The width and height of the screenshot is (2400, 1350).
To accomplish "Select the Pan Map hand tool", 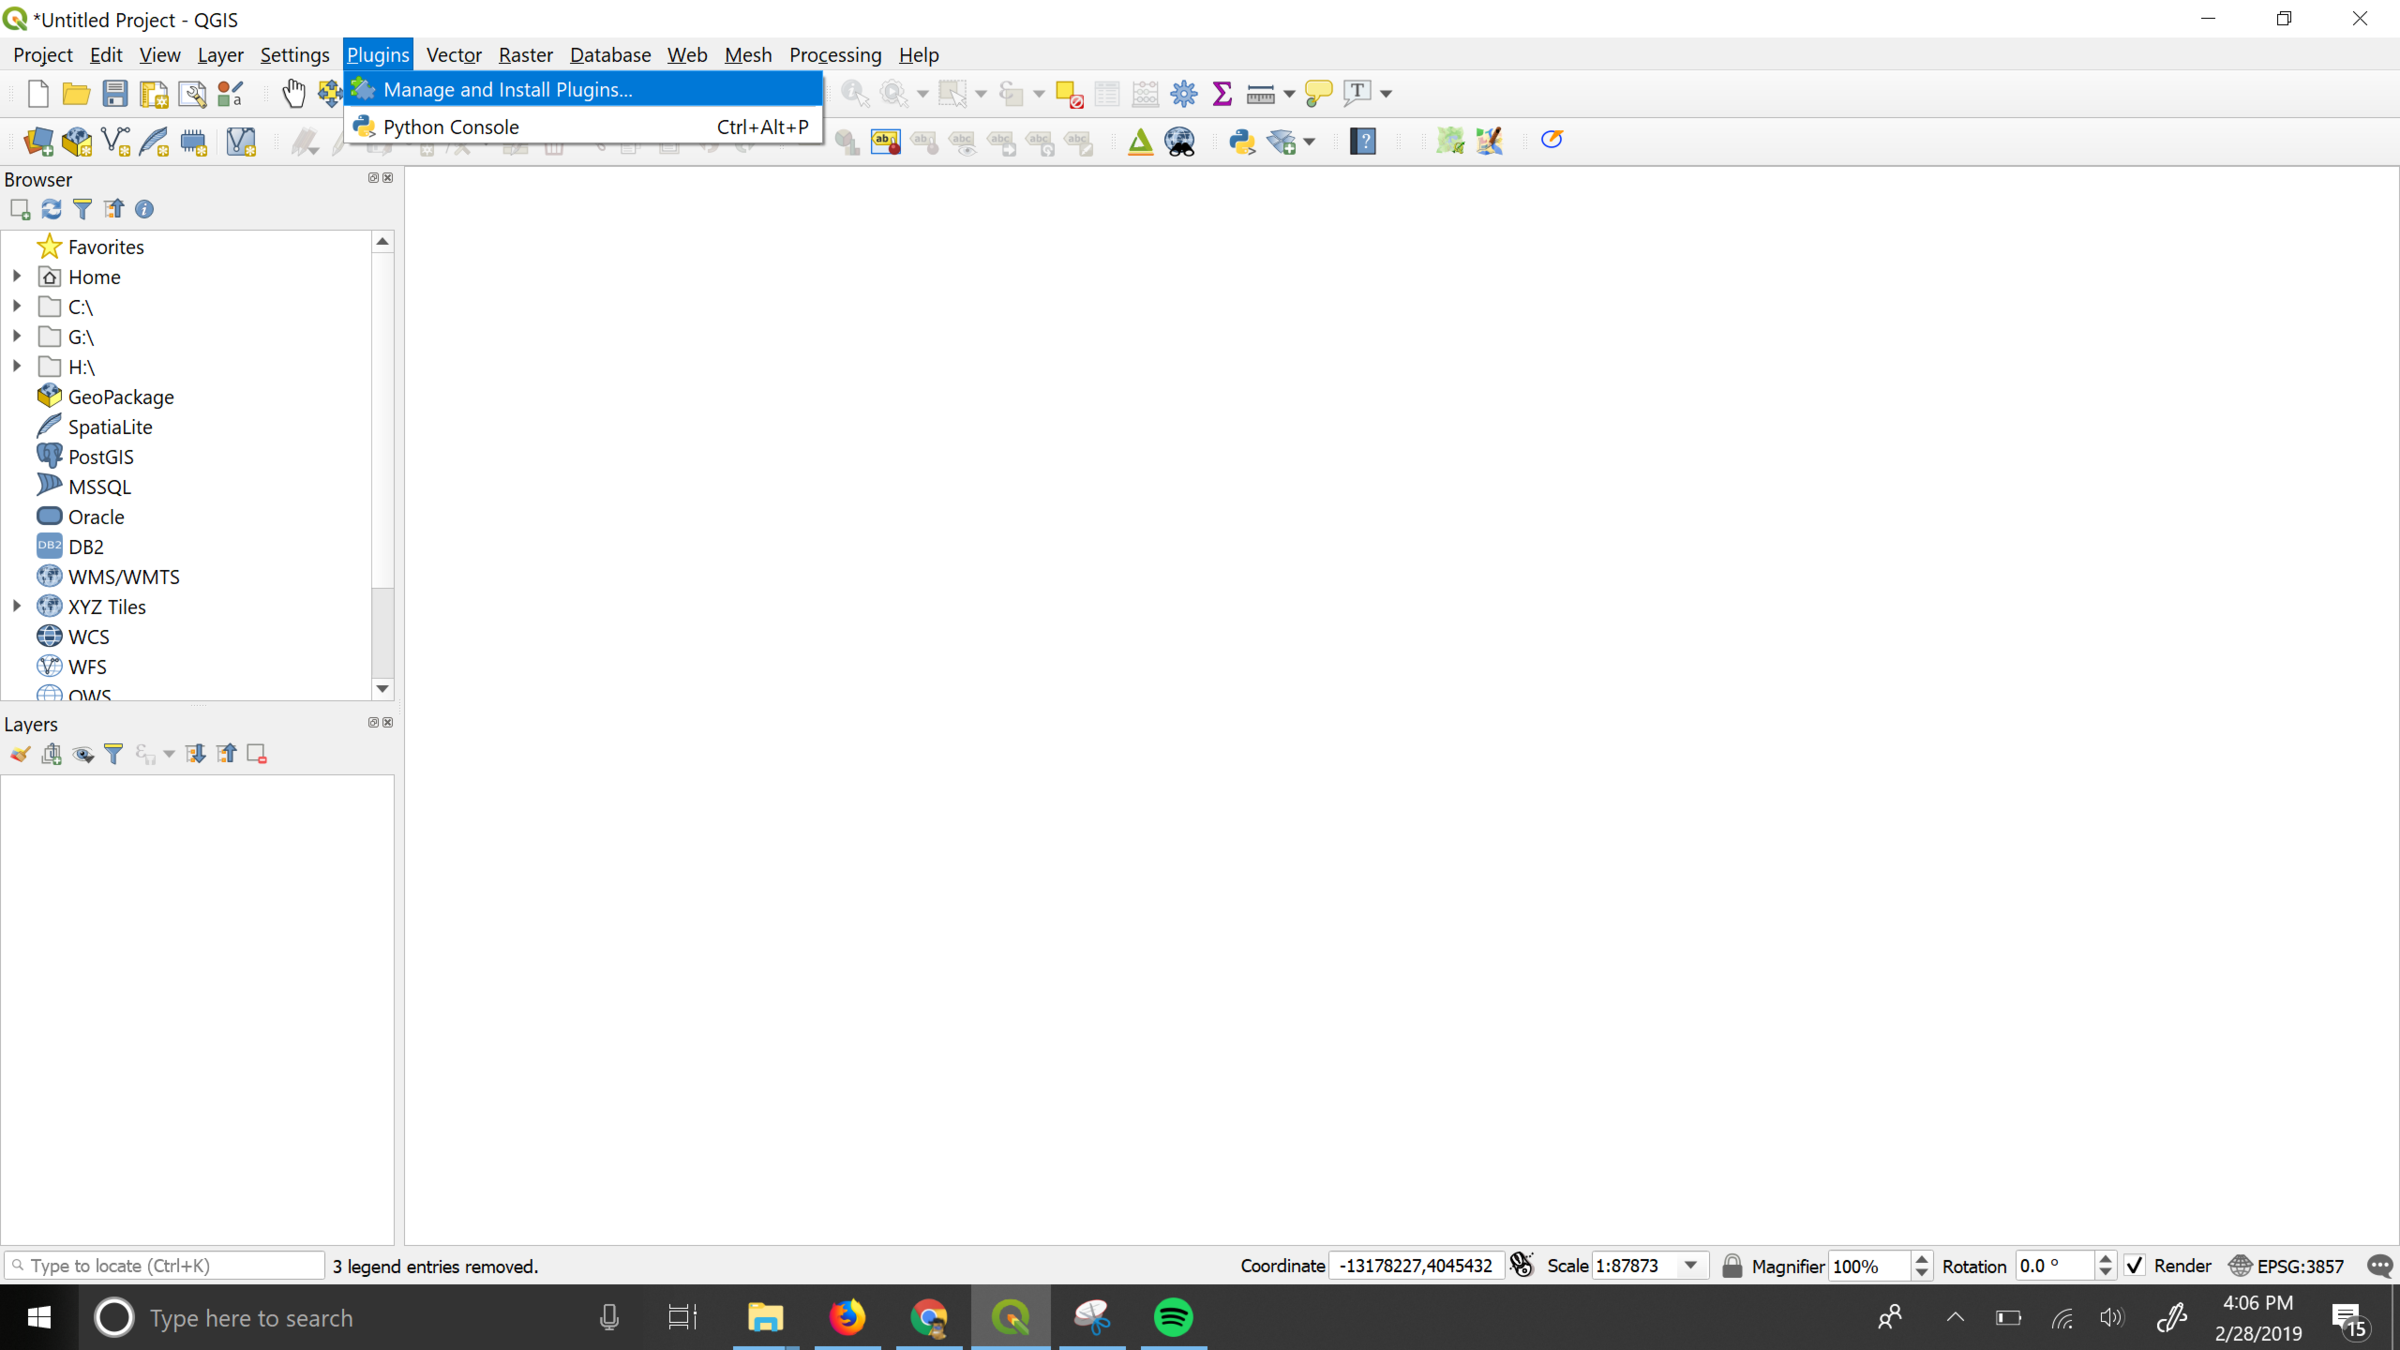I will tap(293, 93).
